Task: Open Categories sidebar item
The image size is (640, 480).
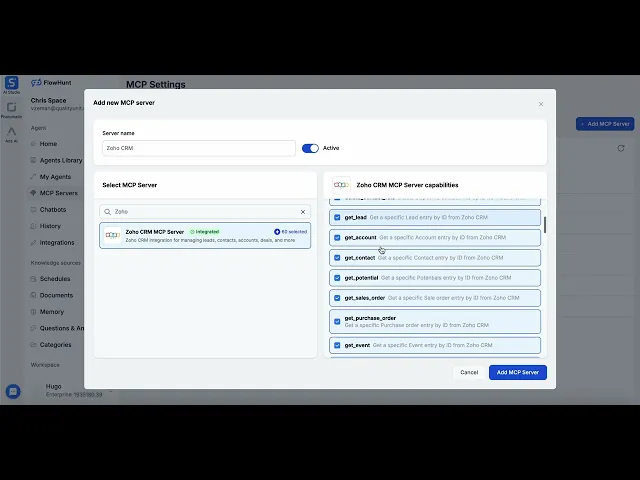Action: pos(51,344)
